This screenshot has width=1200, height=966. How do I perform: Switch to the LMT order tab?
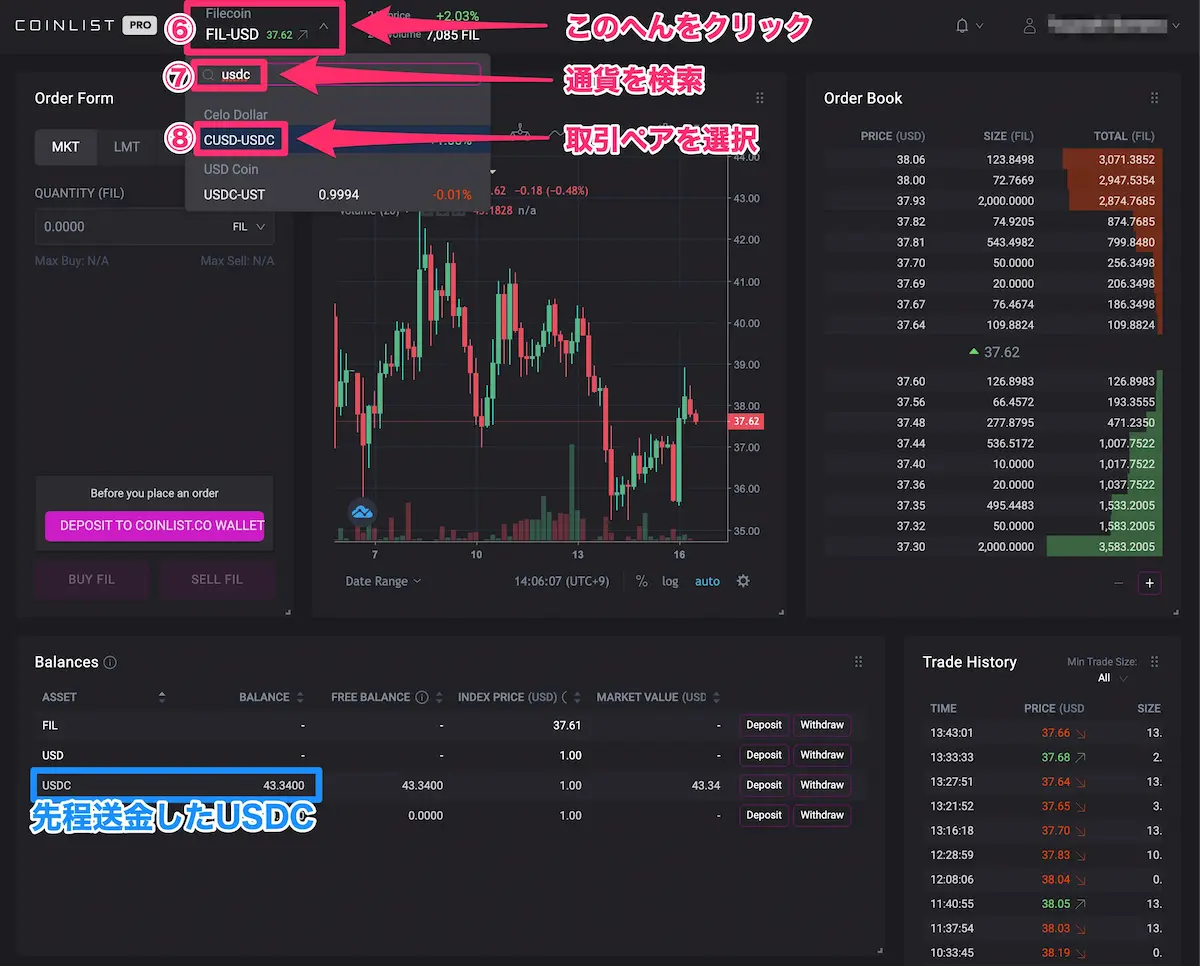tap(127, 147)
